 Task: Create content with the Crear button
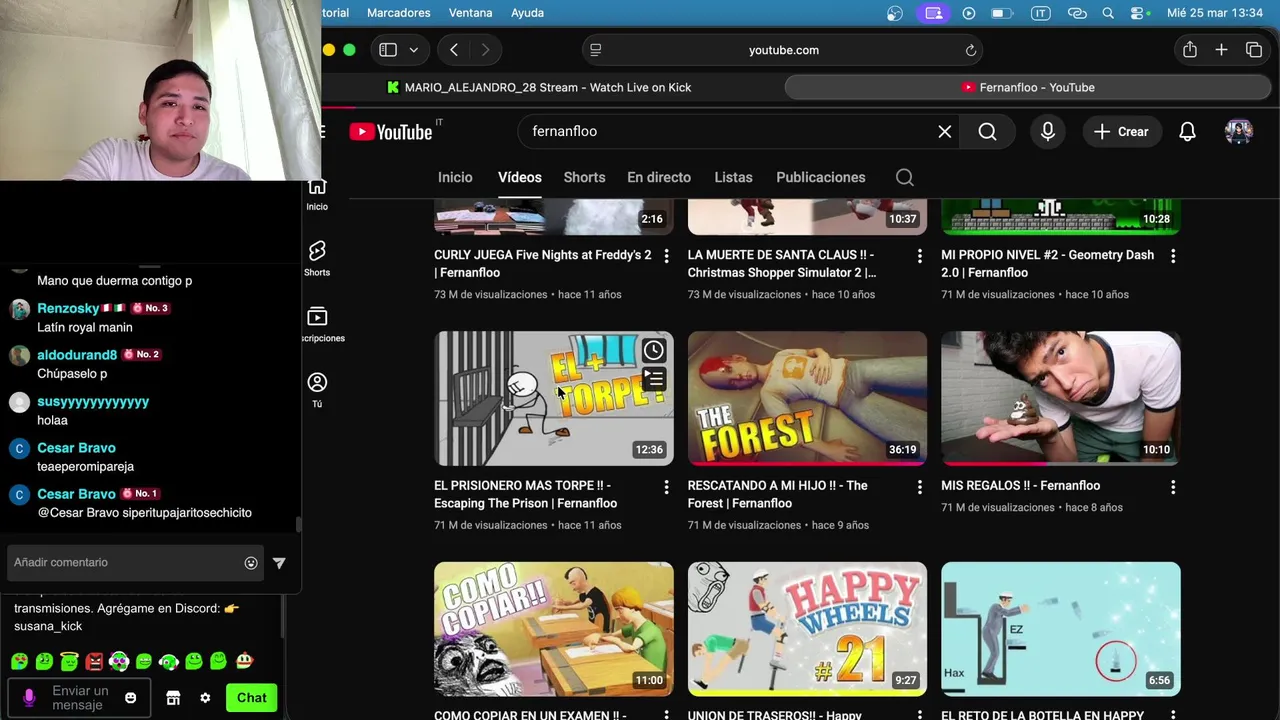[1121, 131]
